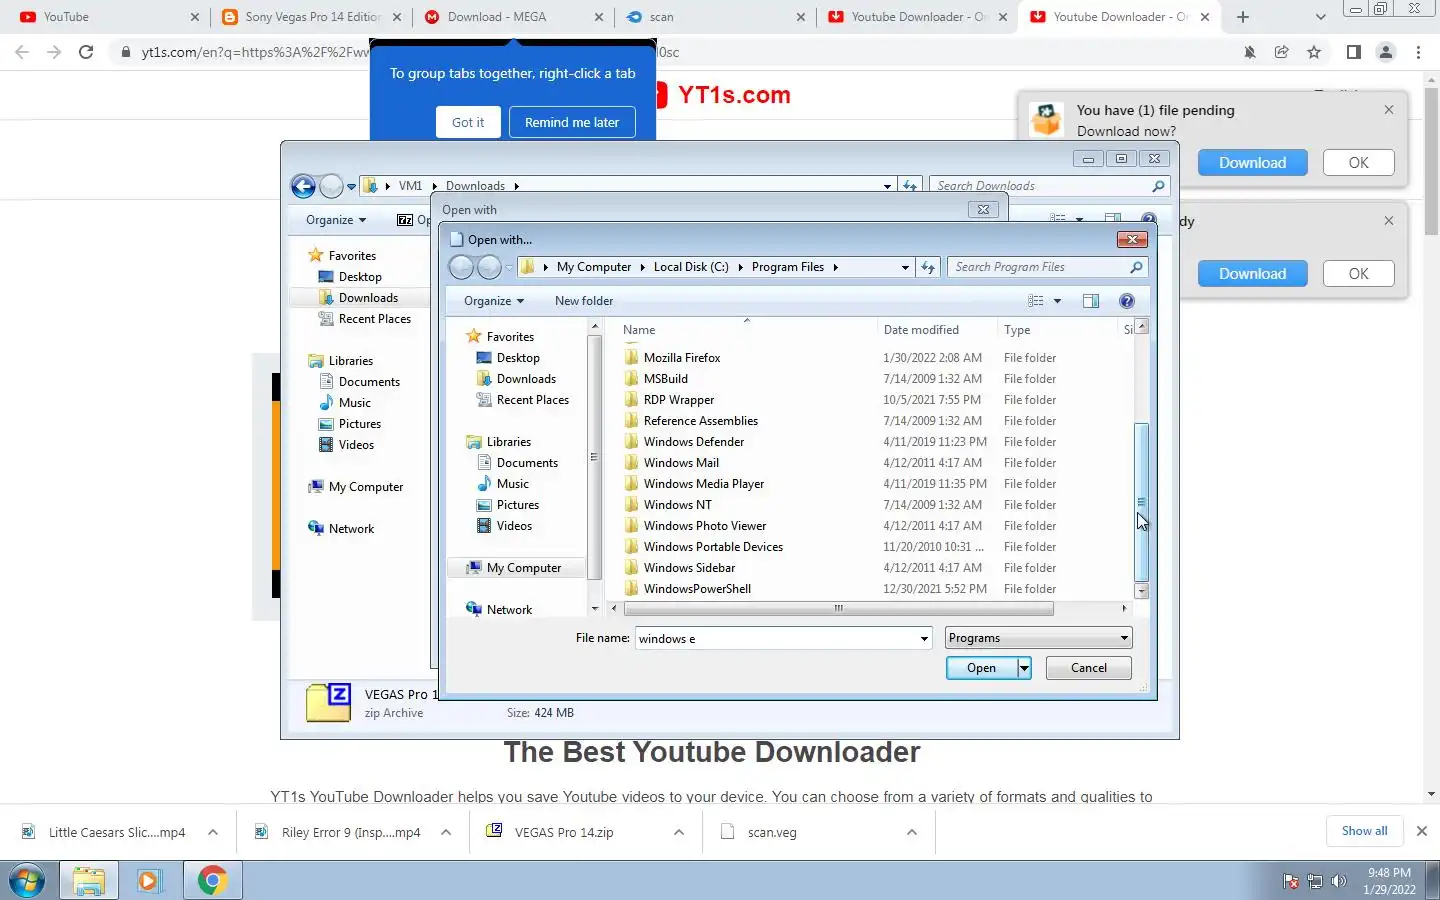Switch to the Sony Vegas Pro 14 Edition tab
The width and height of the screenshot is (1440, 900).
[313, 17]
